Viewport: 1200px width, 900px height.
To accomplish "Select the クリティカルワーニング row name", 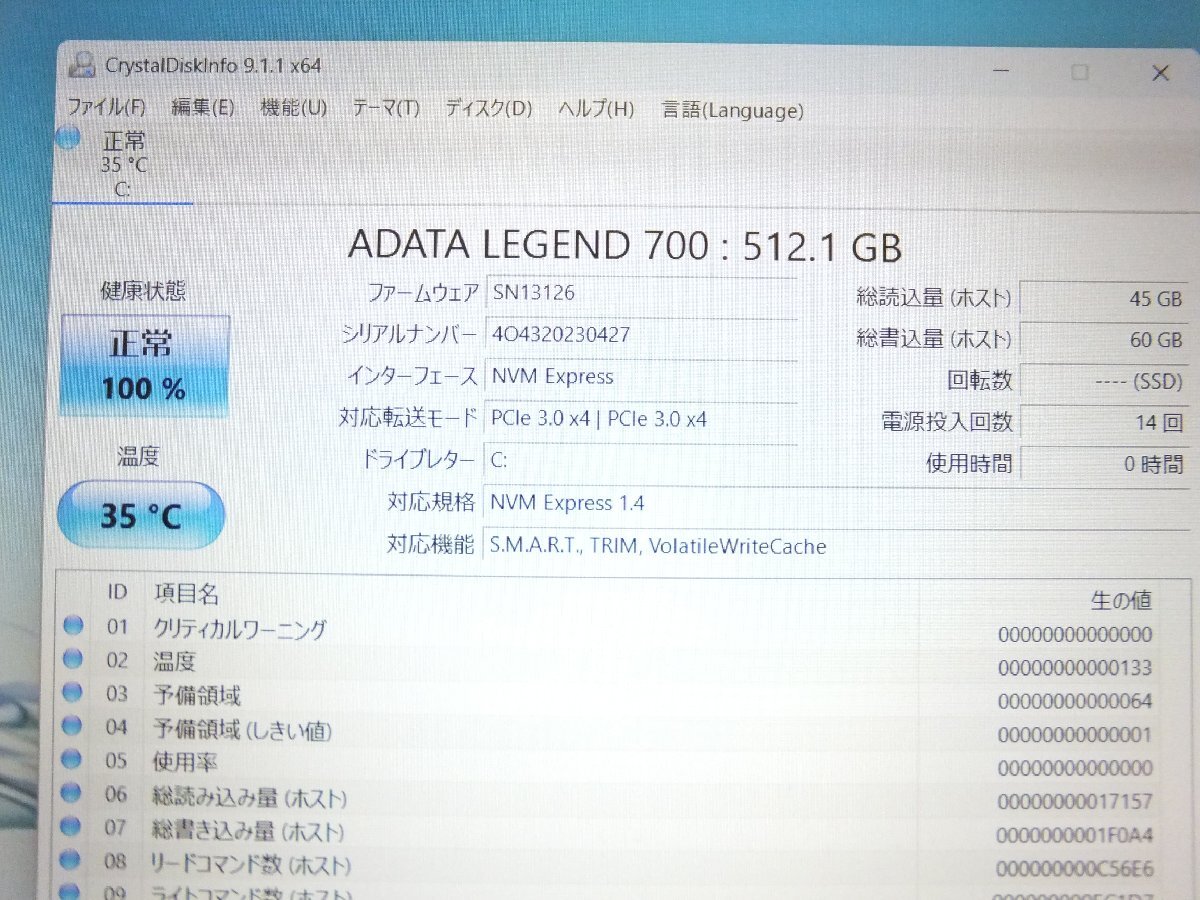I will [240, 629].
